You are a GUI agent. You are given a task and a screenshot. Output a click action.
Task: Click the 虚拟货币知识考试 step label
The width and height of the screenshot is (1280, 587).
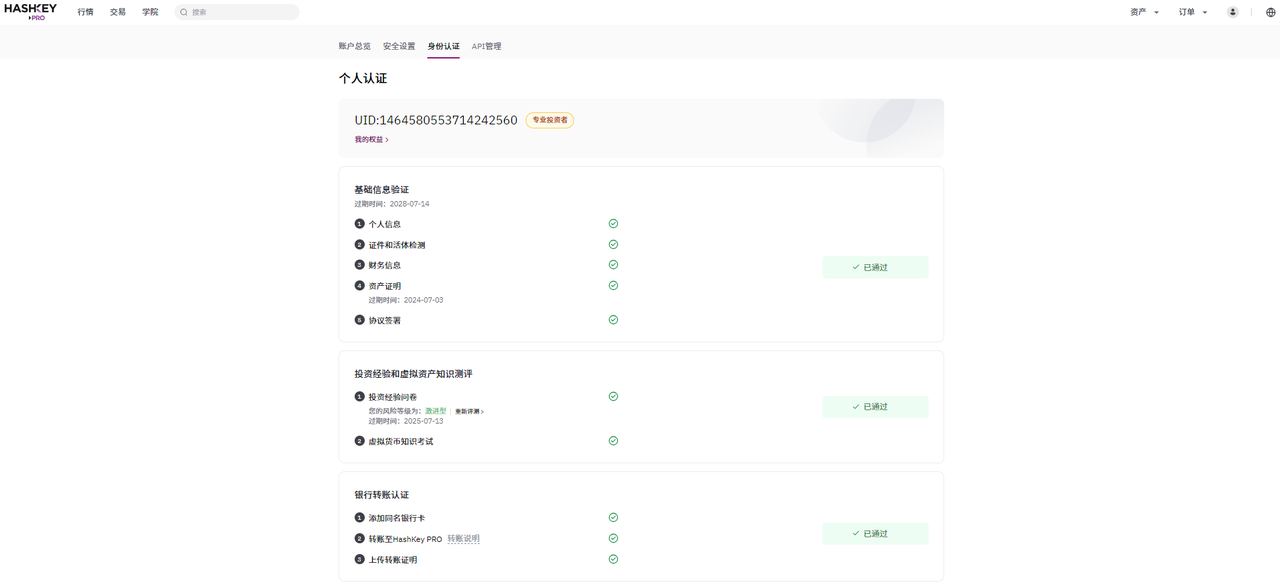[401, 442]
